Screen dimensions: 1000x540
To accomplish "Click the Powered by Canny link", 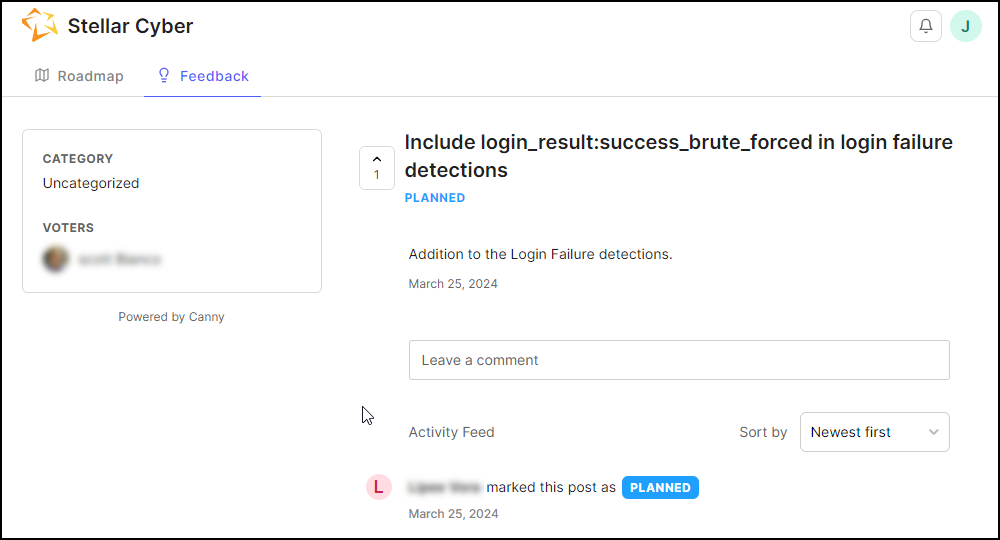I will pos(171,317).
